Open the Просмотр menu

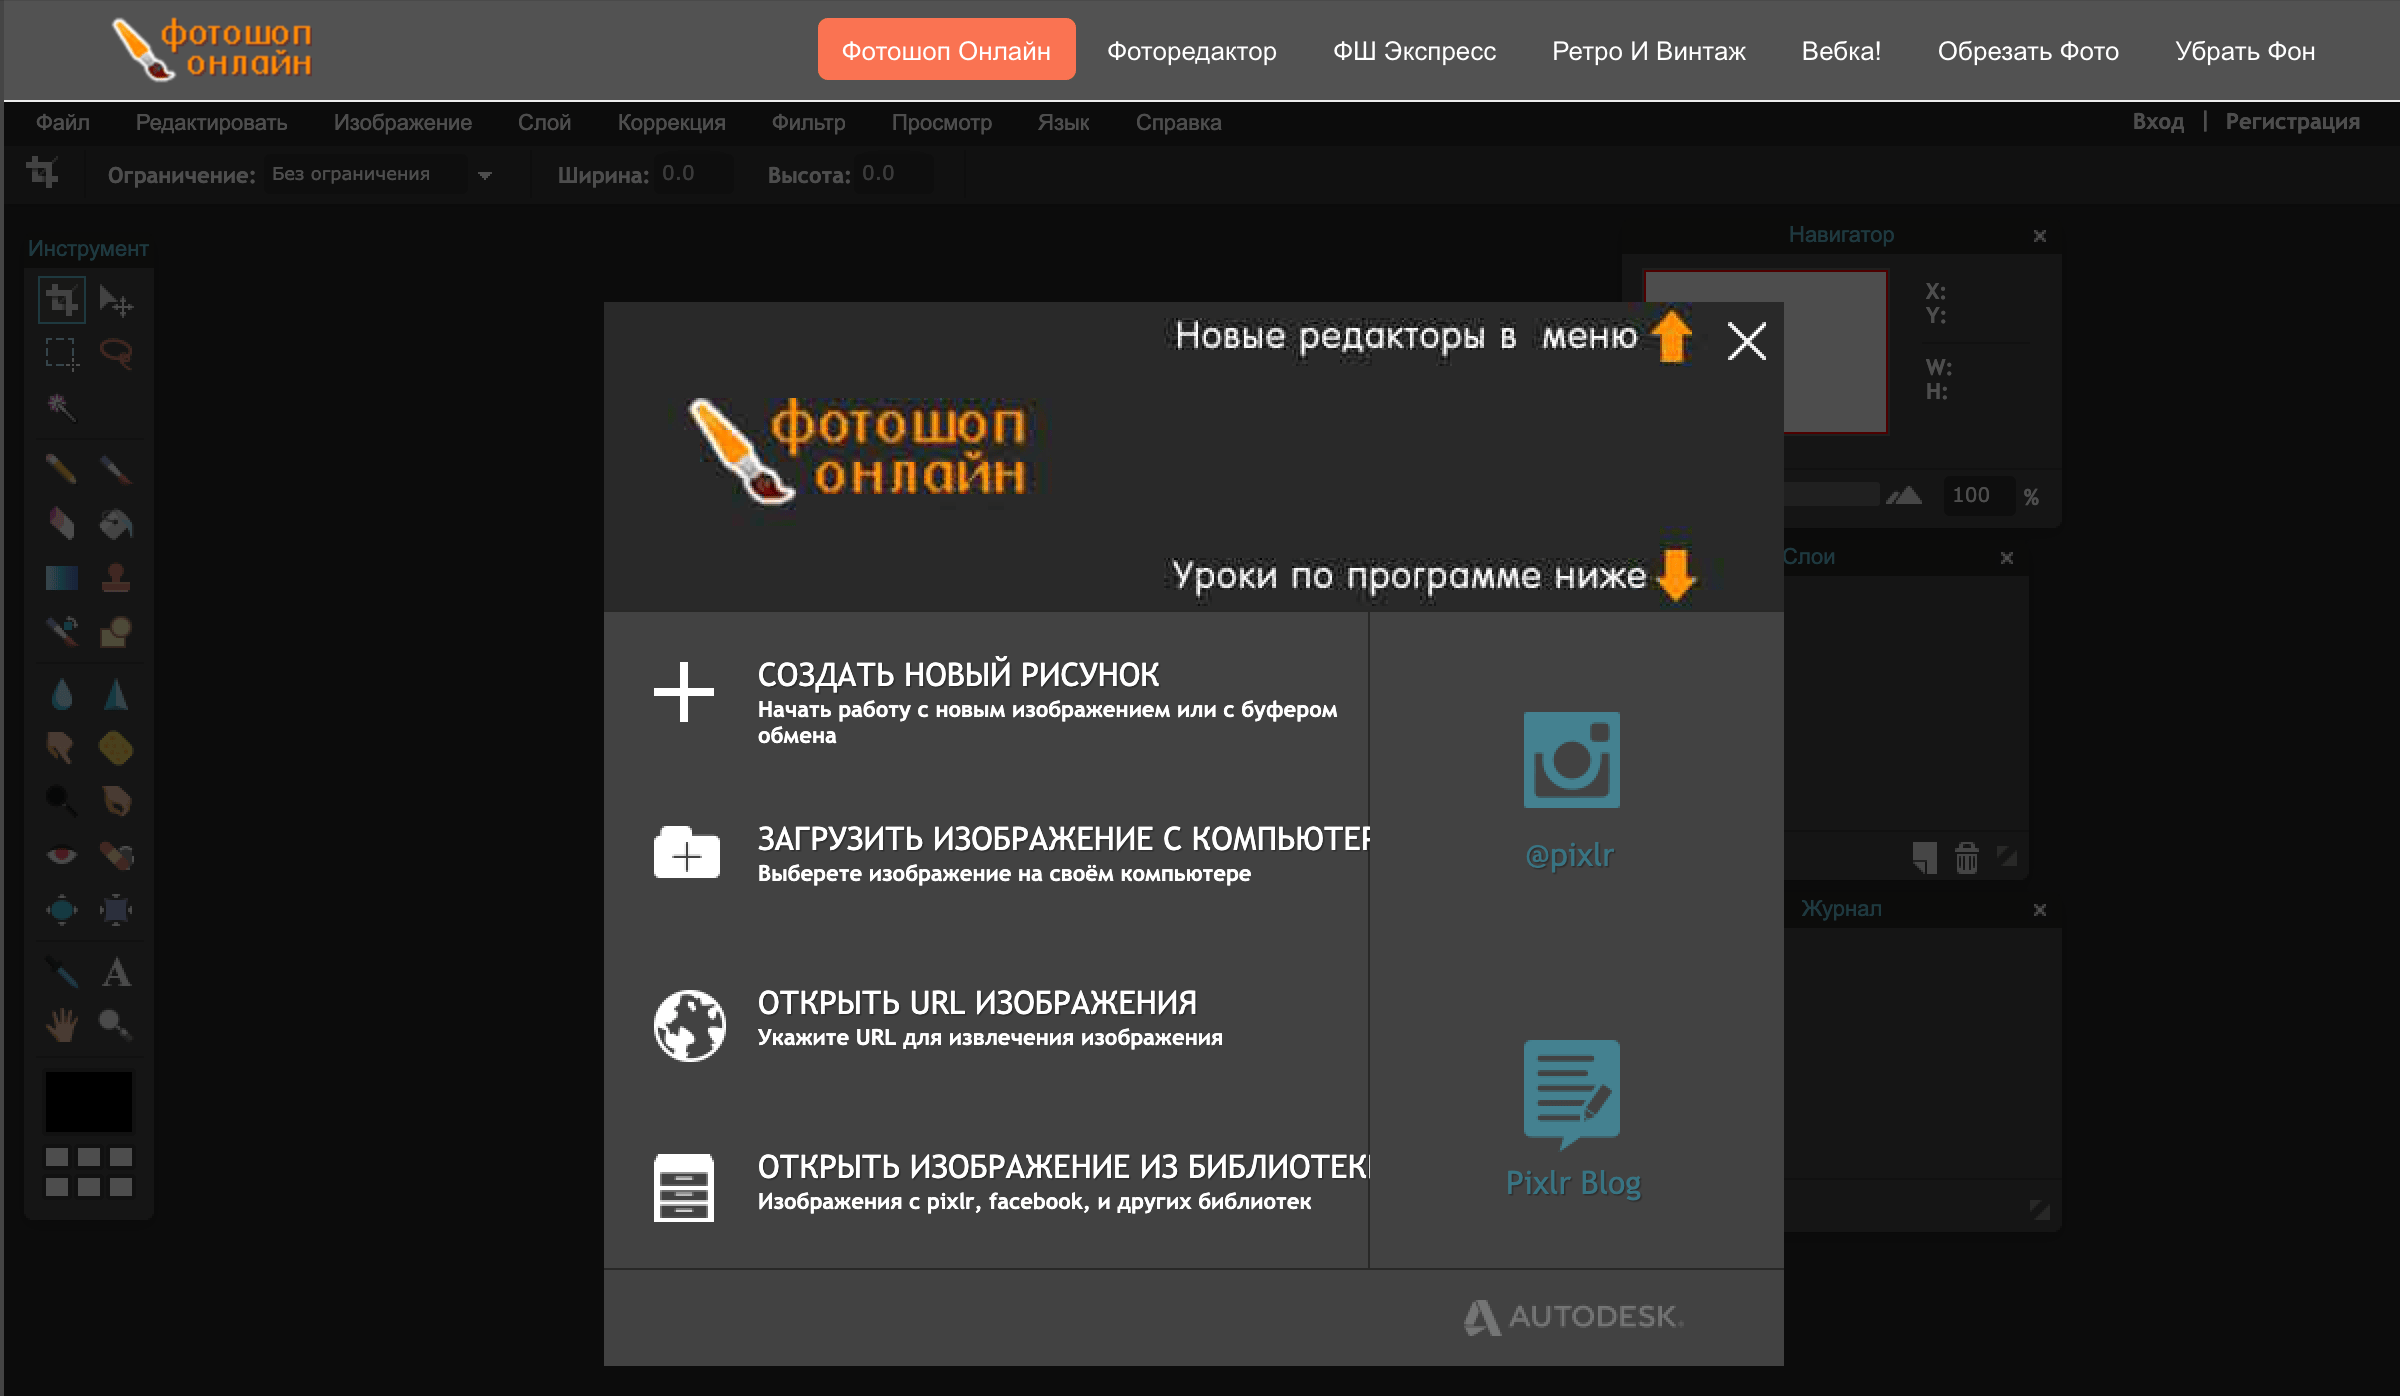[x=942, y=123]
